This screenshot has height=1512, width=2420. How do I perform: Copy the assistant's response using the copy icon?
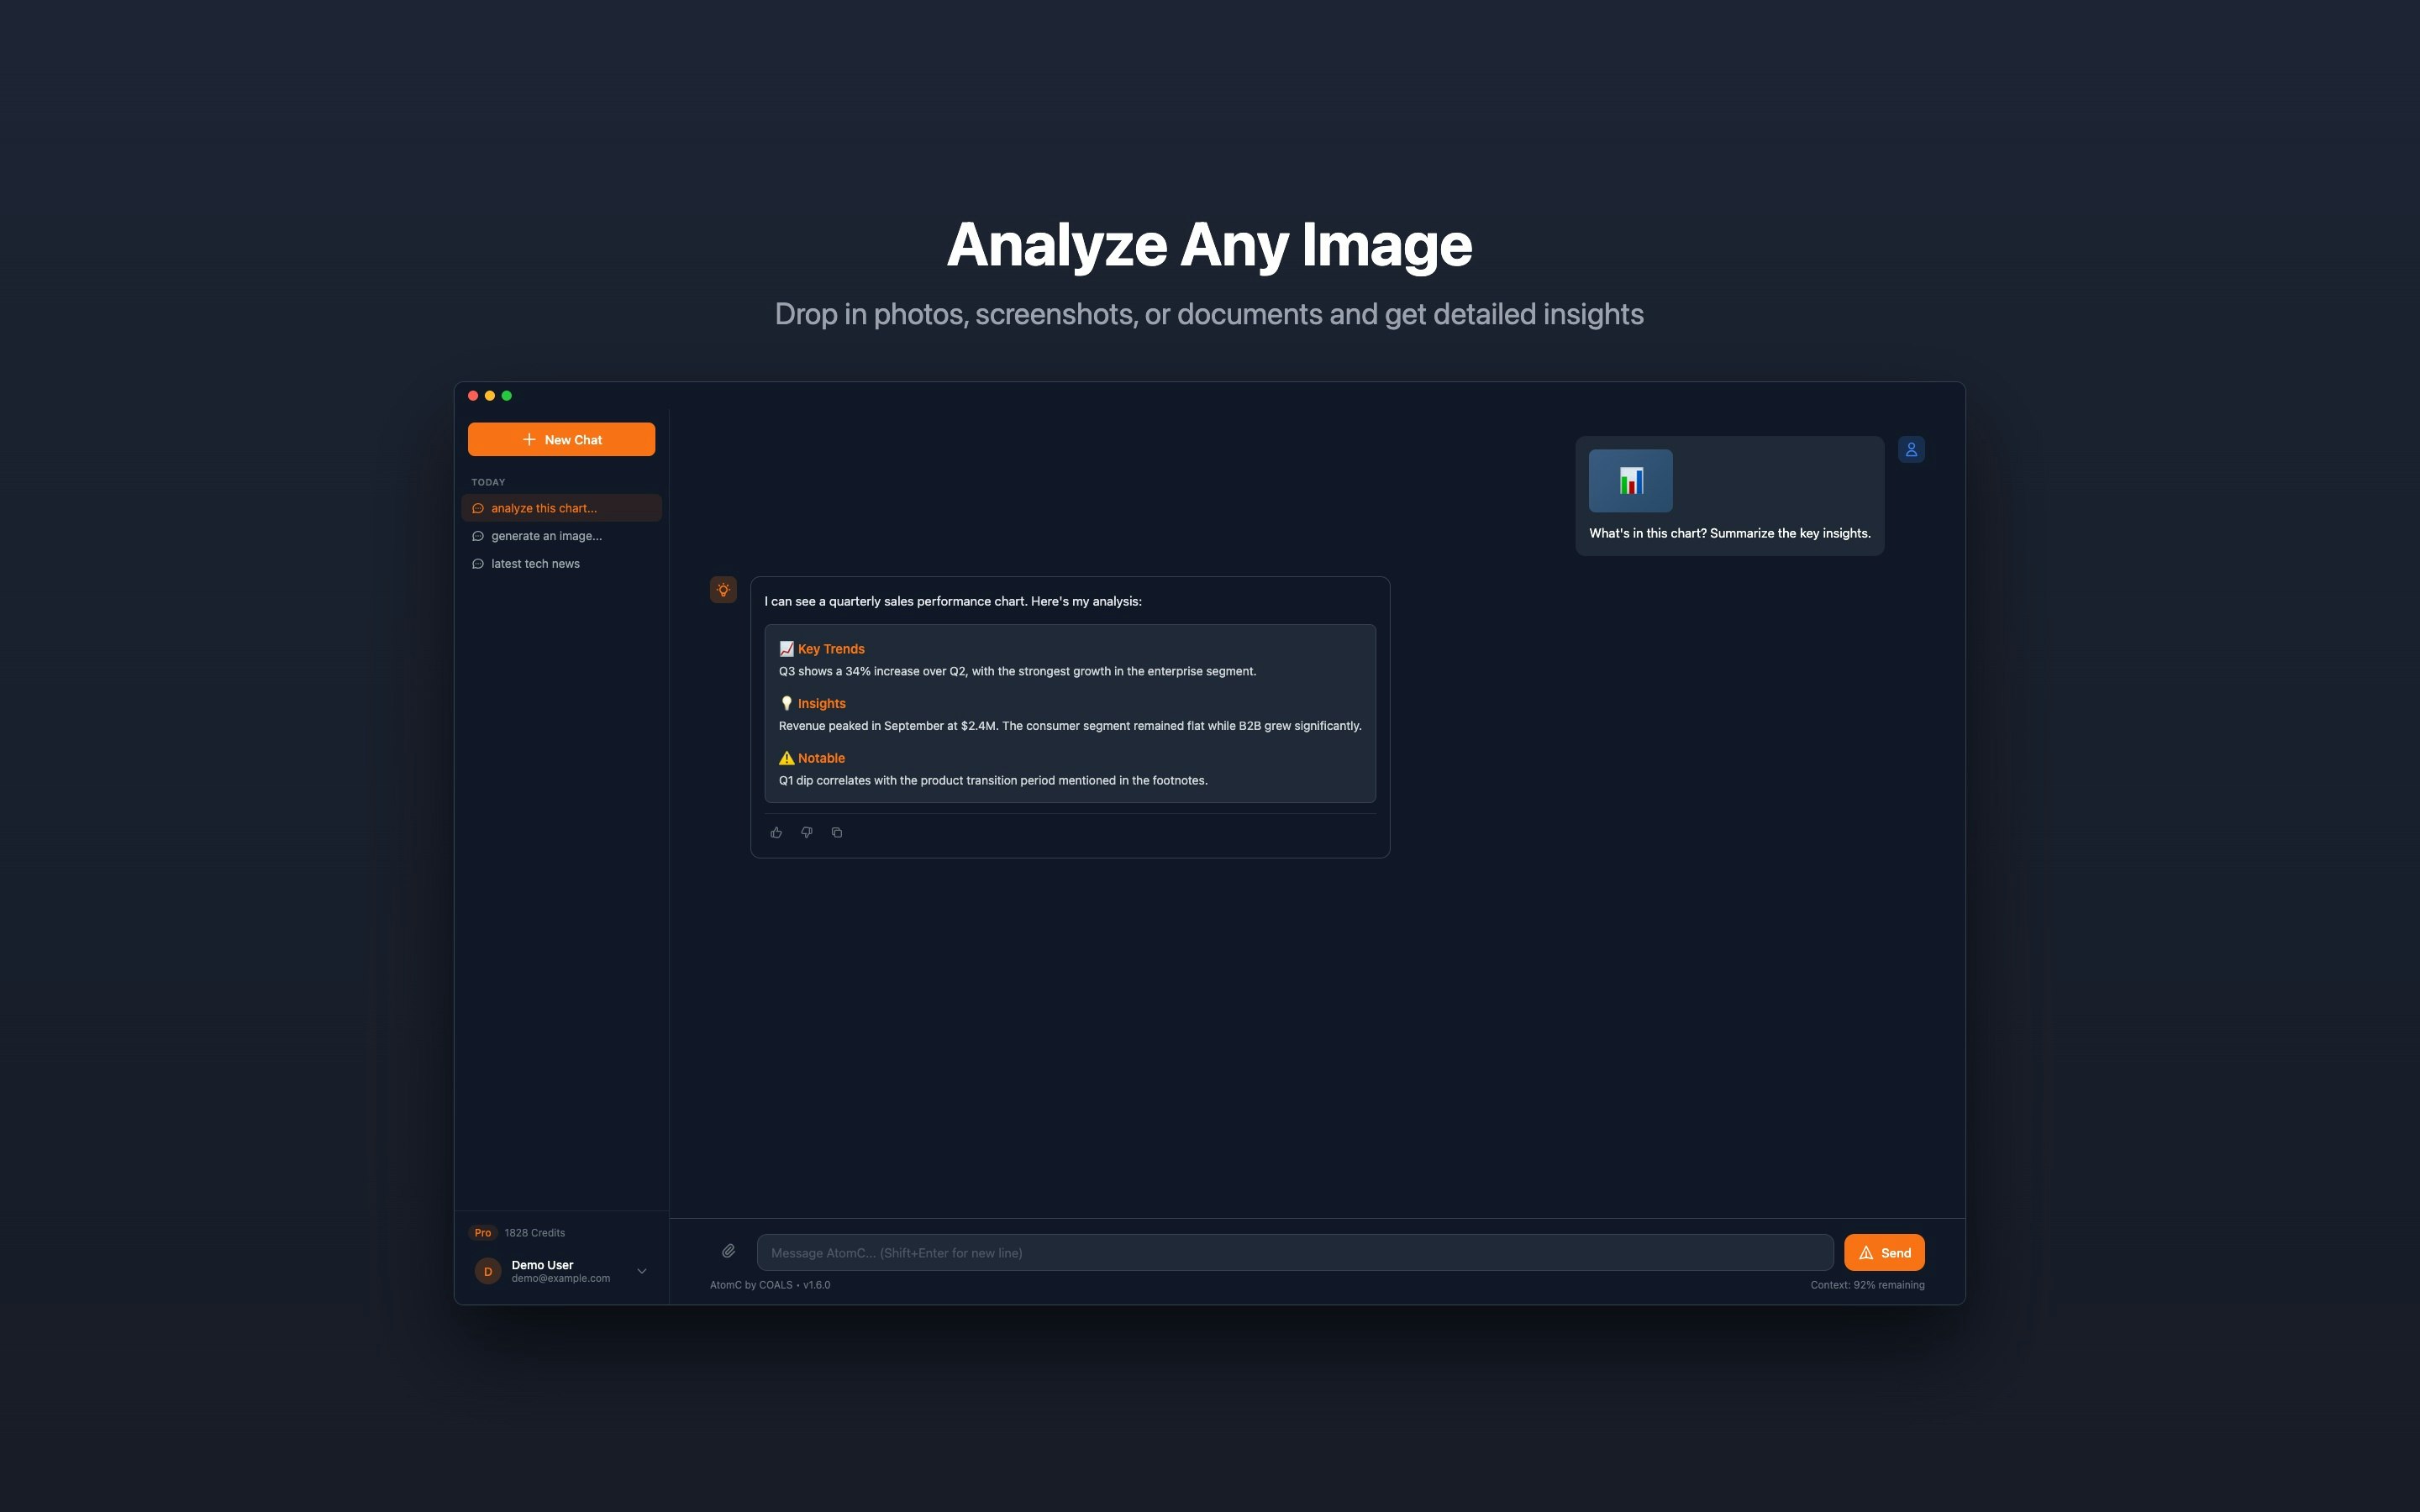click(x=837, y=832)
